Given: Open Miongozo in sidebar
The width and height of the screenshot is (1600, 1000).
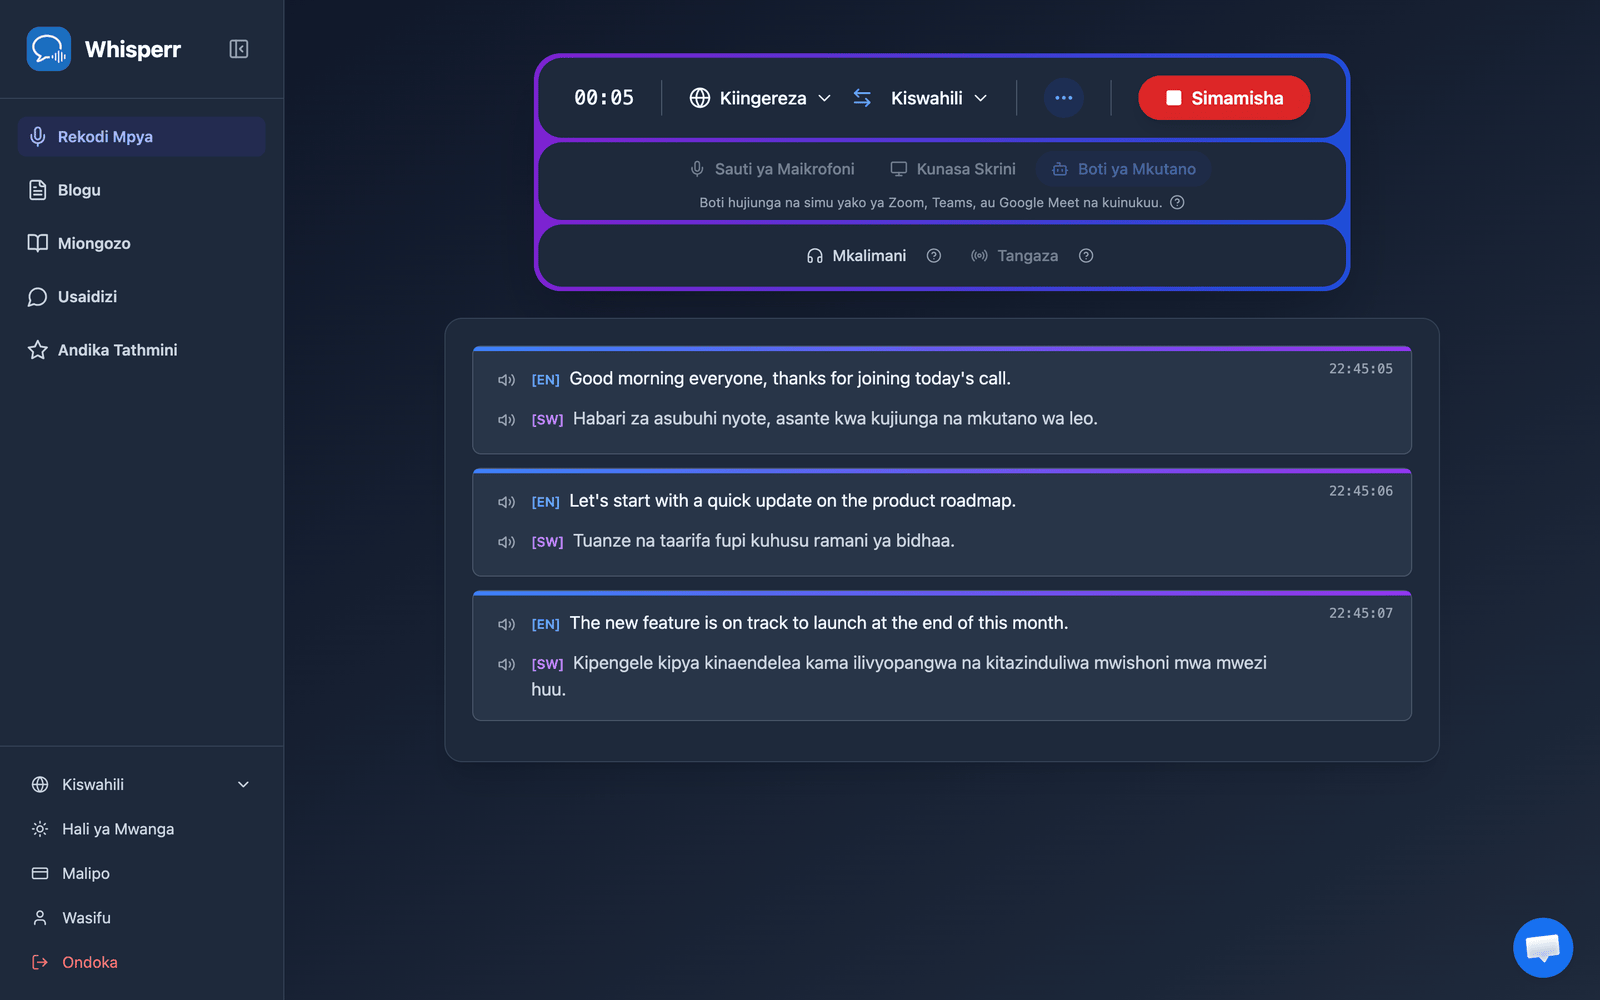Looking at the screenshot, I should (x=141, y=243).
